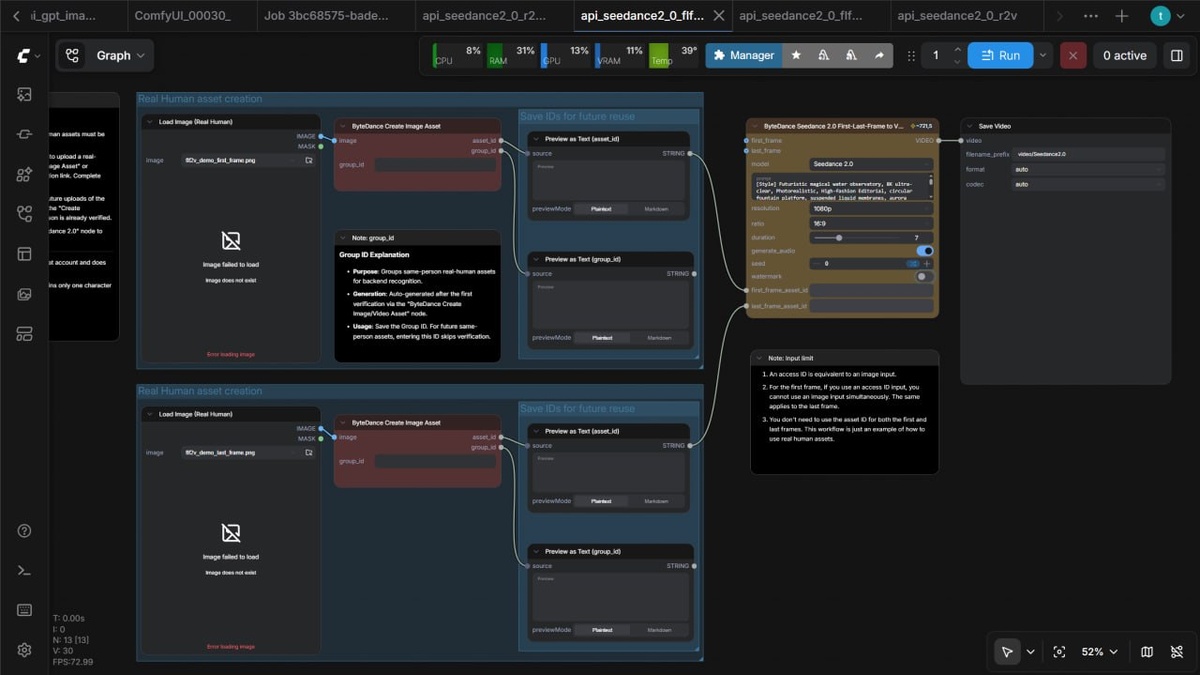
Task: Cancel current run with red X button
Action: point(1073,55)
